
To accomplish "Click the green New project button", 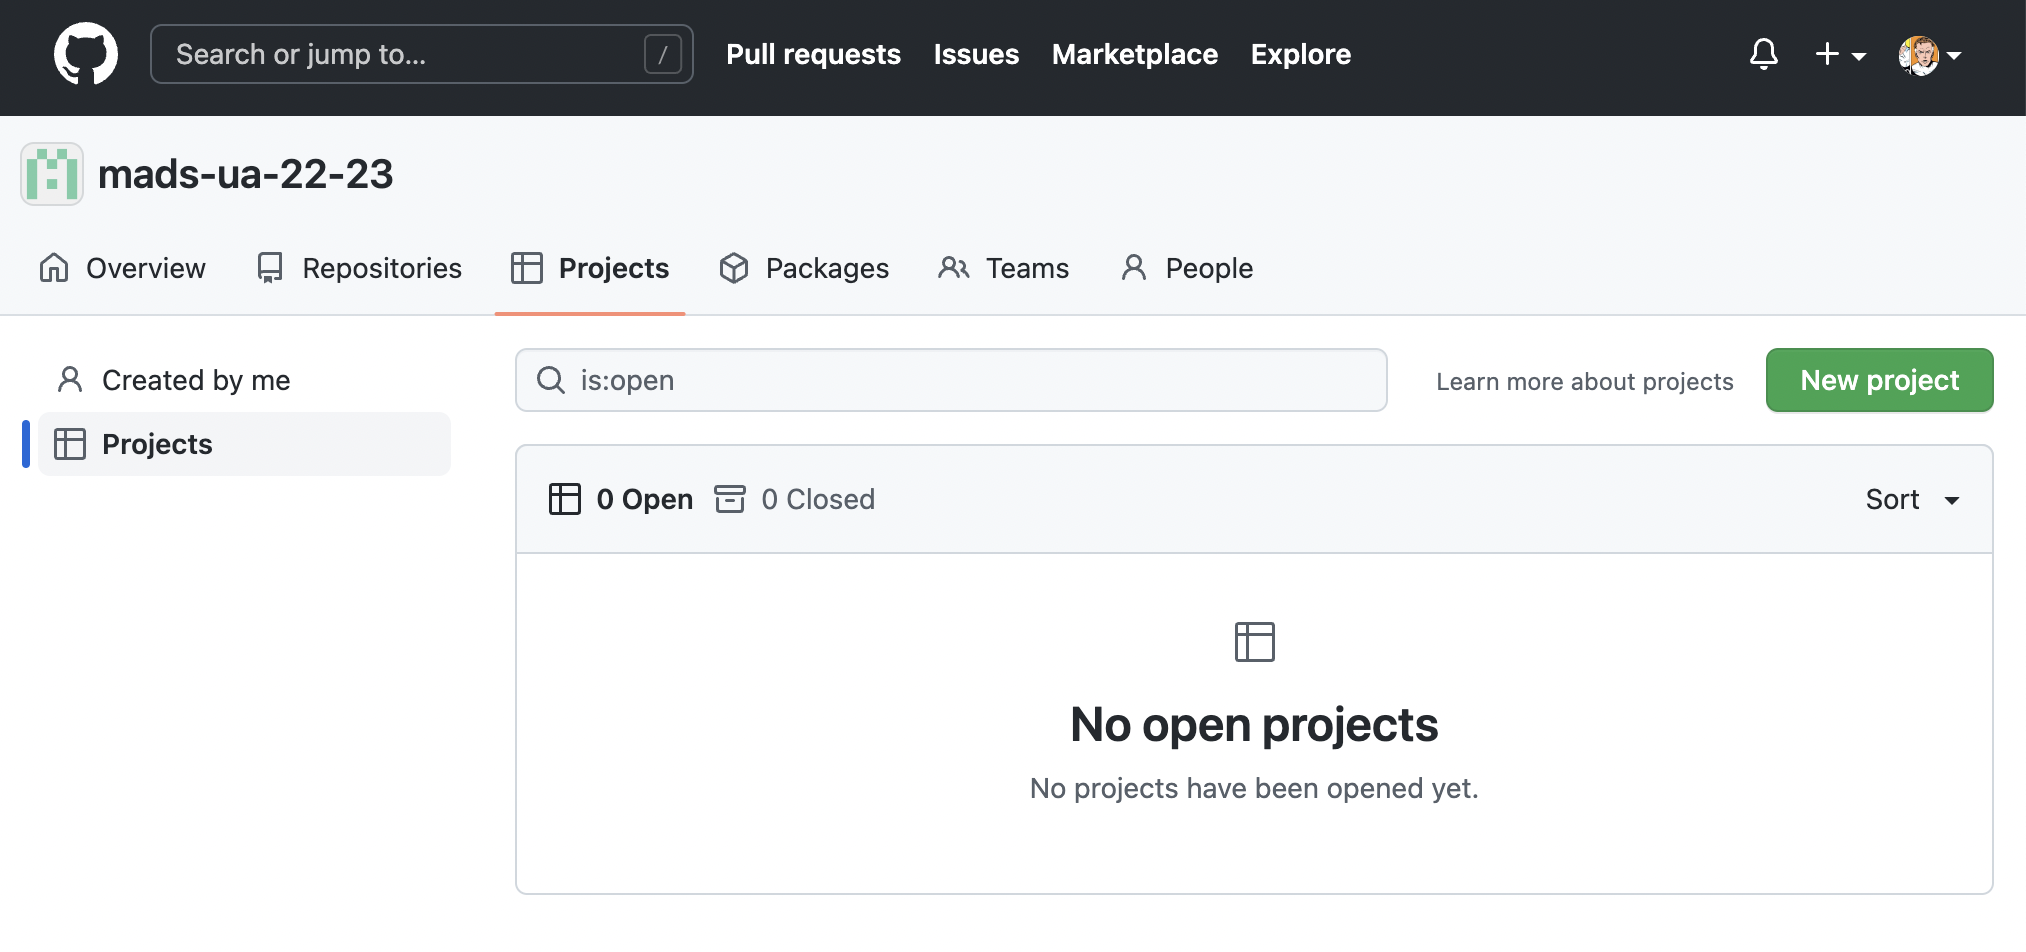I will 1879,380.
